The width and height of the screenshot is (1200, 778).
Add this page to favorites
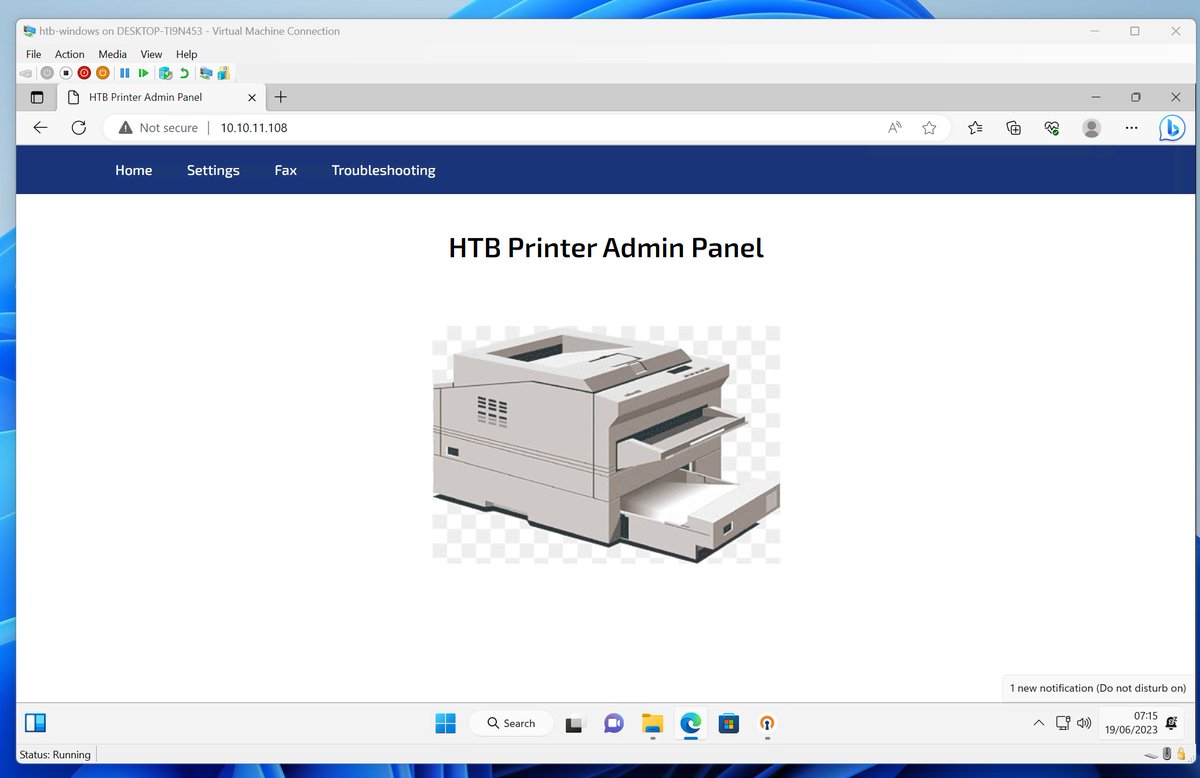point(929,127)
